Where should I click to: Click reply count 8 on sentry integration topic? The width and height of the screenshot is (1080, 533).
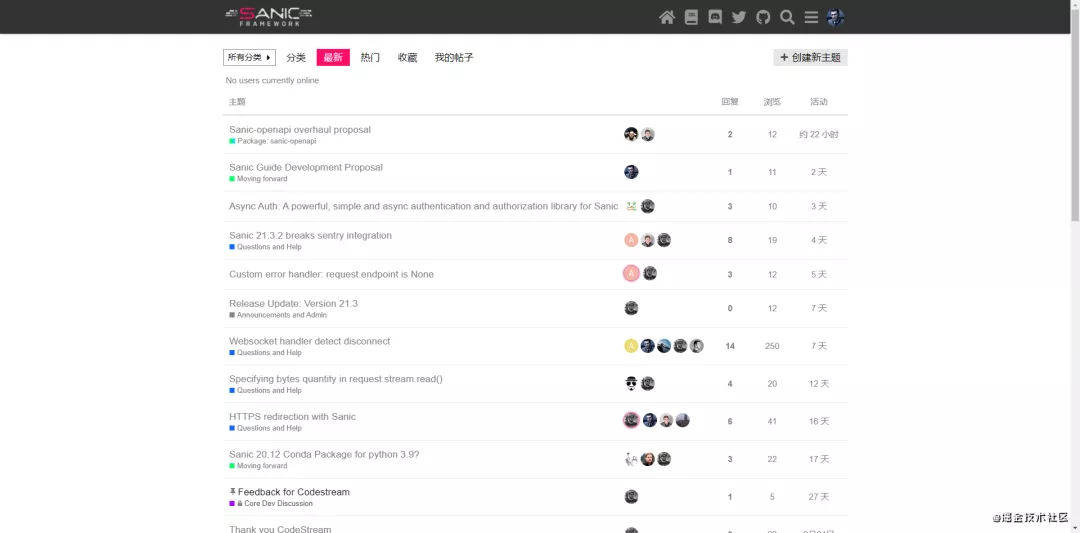730,240
